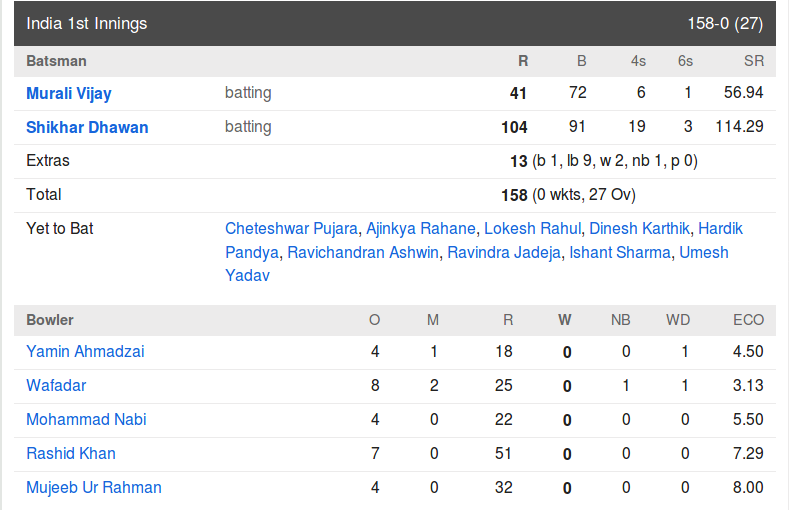Click the Batsman column header
Screen dimensions: 795x510
coord(56,61)
